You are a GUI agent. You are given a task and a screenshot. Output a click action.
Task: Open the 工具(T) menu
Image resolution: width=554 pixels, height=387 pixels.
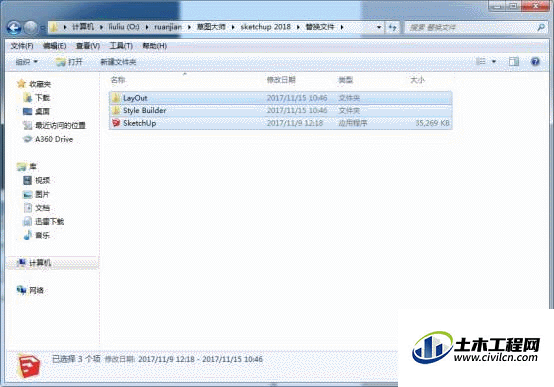coord(121,46)
